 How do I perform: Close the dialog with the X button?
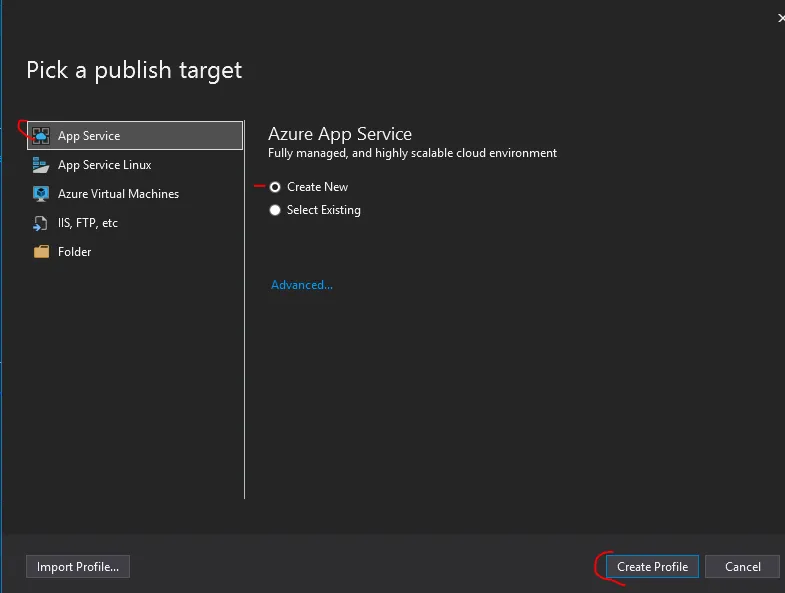(x=780, y=18)
